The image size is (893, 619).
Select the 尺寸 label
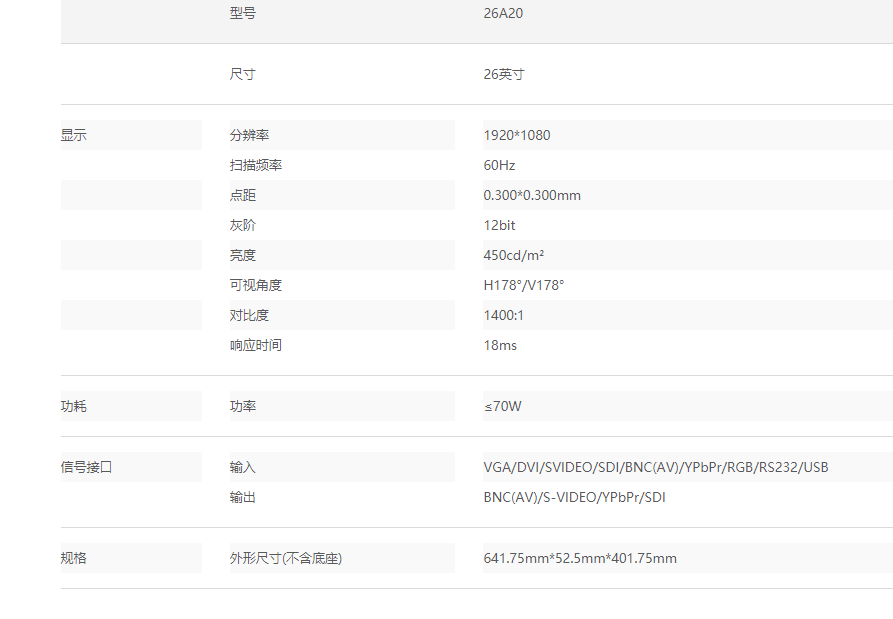point(243,74)
